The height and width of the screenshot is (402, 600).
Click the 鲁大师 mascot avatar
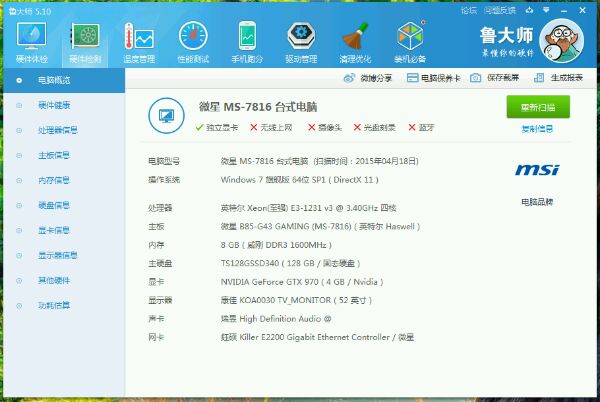coord(561,40)
